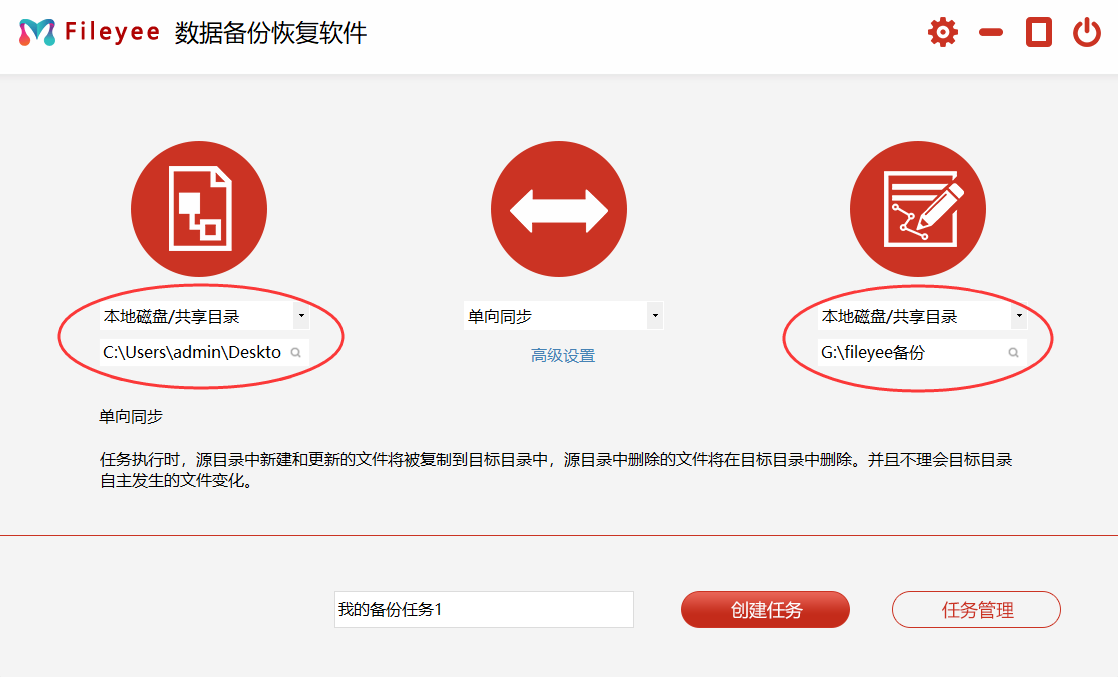Minimize the window with the dash icon
This screenshot has height=677, width=1118.
(x=991, y=33)
